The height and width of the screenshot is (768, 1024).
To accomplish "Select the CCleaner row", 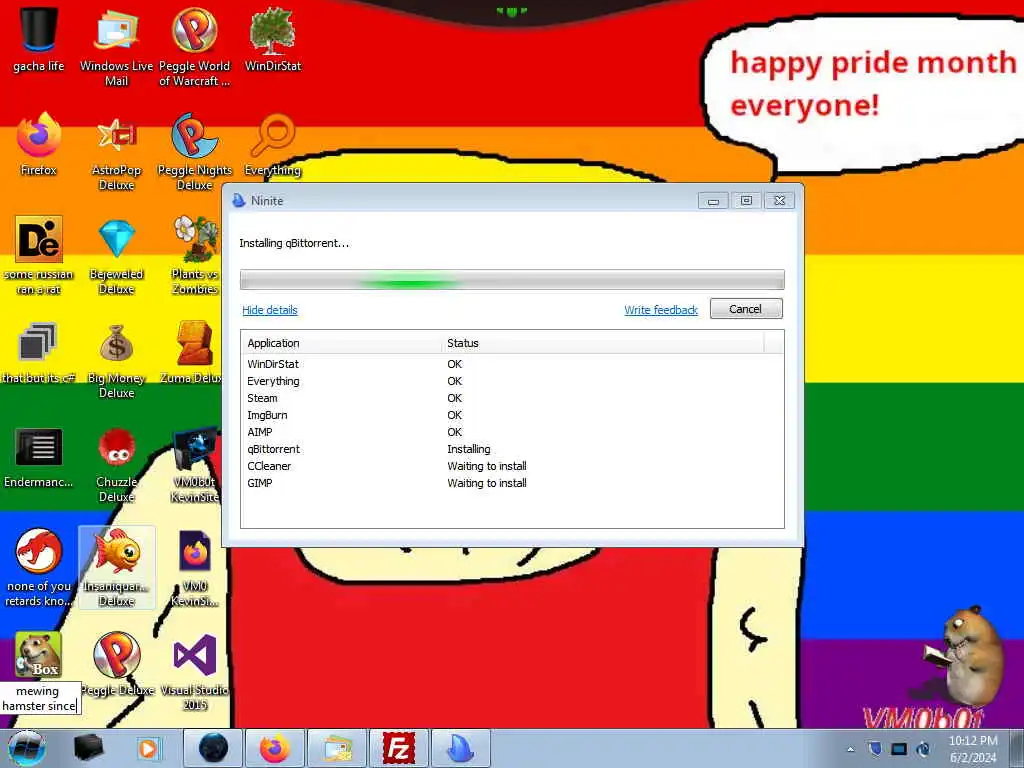I will [x=512, y=466].
